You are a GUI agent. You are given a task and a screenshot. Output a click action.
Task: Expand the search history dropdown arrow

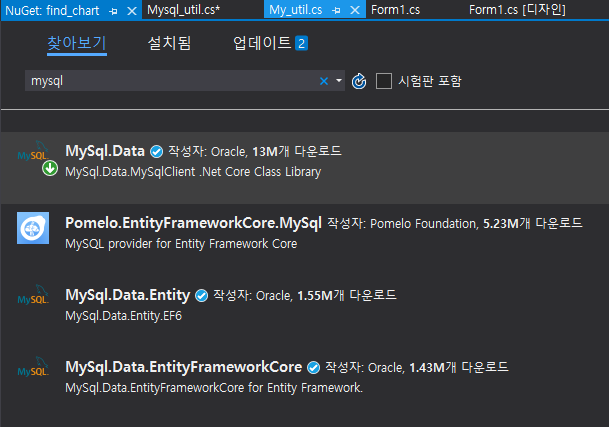coord(339,81)
